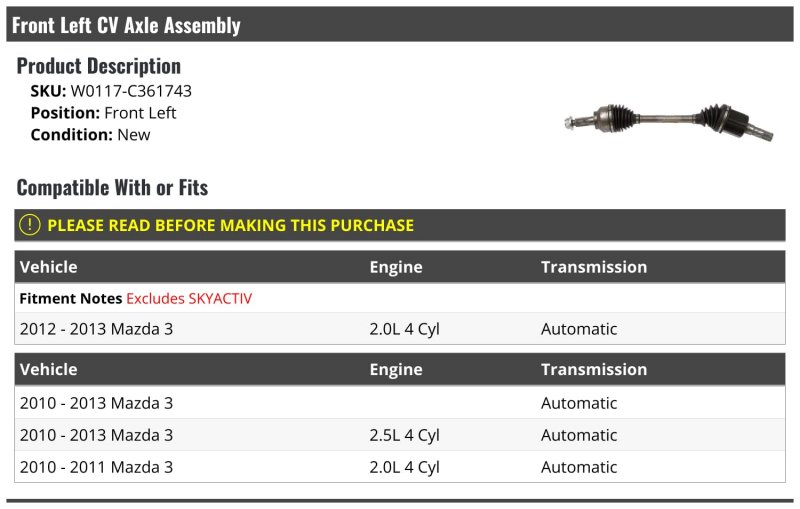Select the 2.5L 4 Cyl engine cell

coord(404,435)
